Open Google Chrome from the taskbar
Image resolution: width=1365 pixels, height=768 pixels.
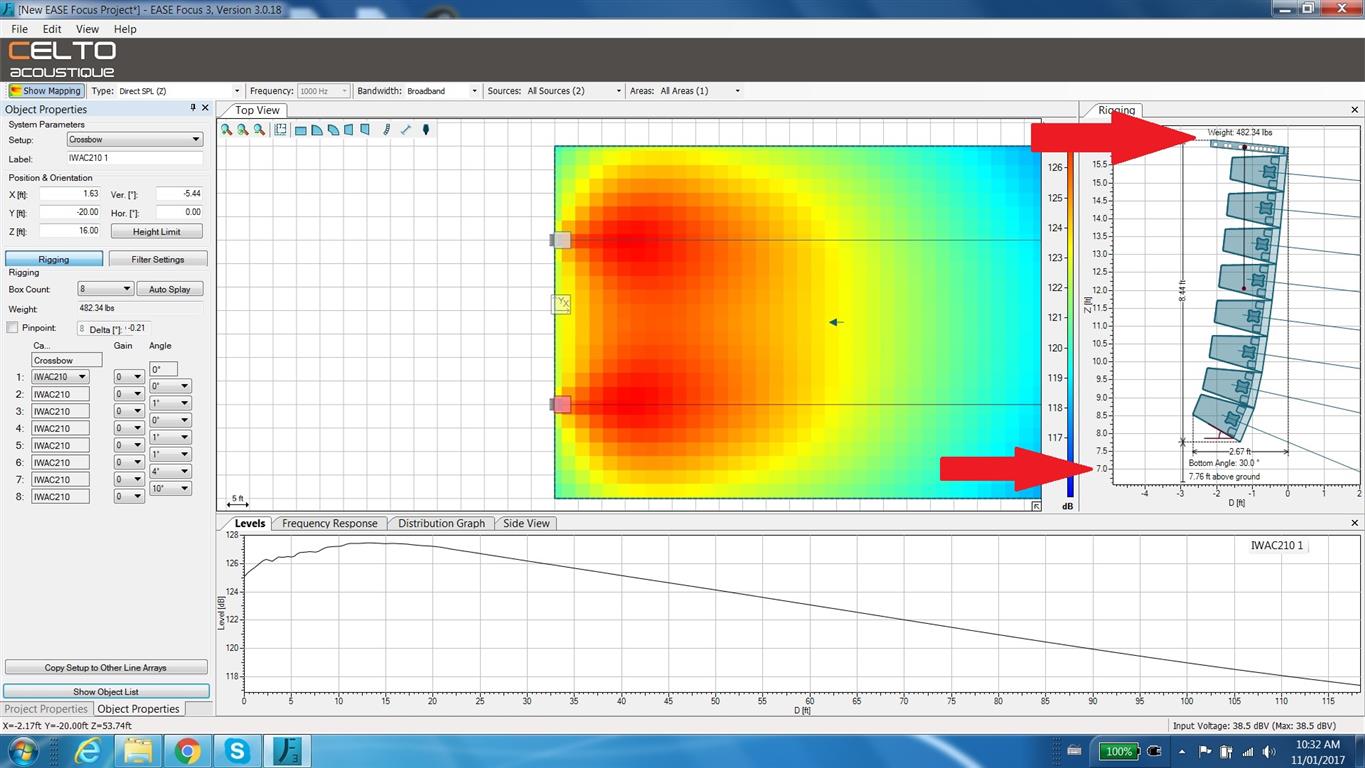187,751
